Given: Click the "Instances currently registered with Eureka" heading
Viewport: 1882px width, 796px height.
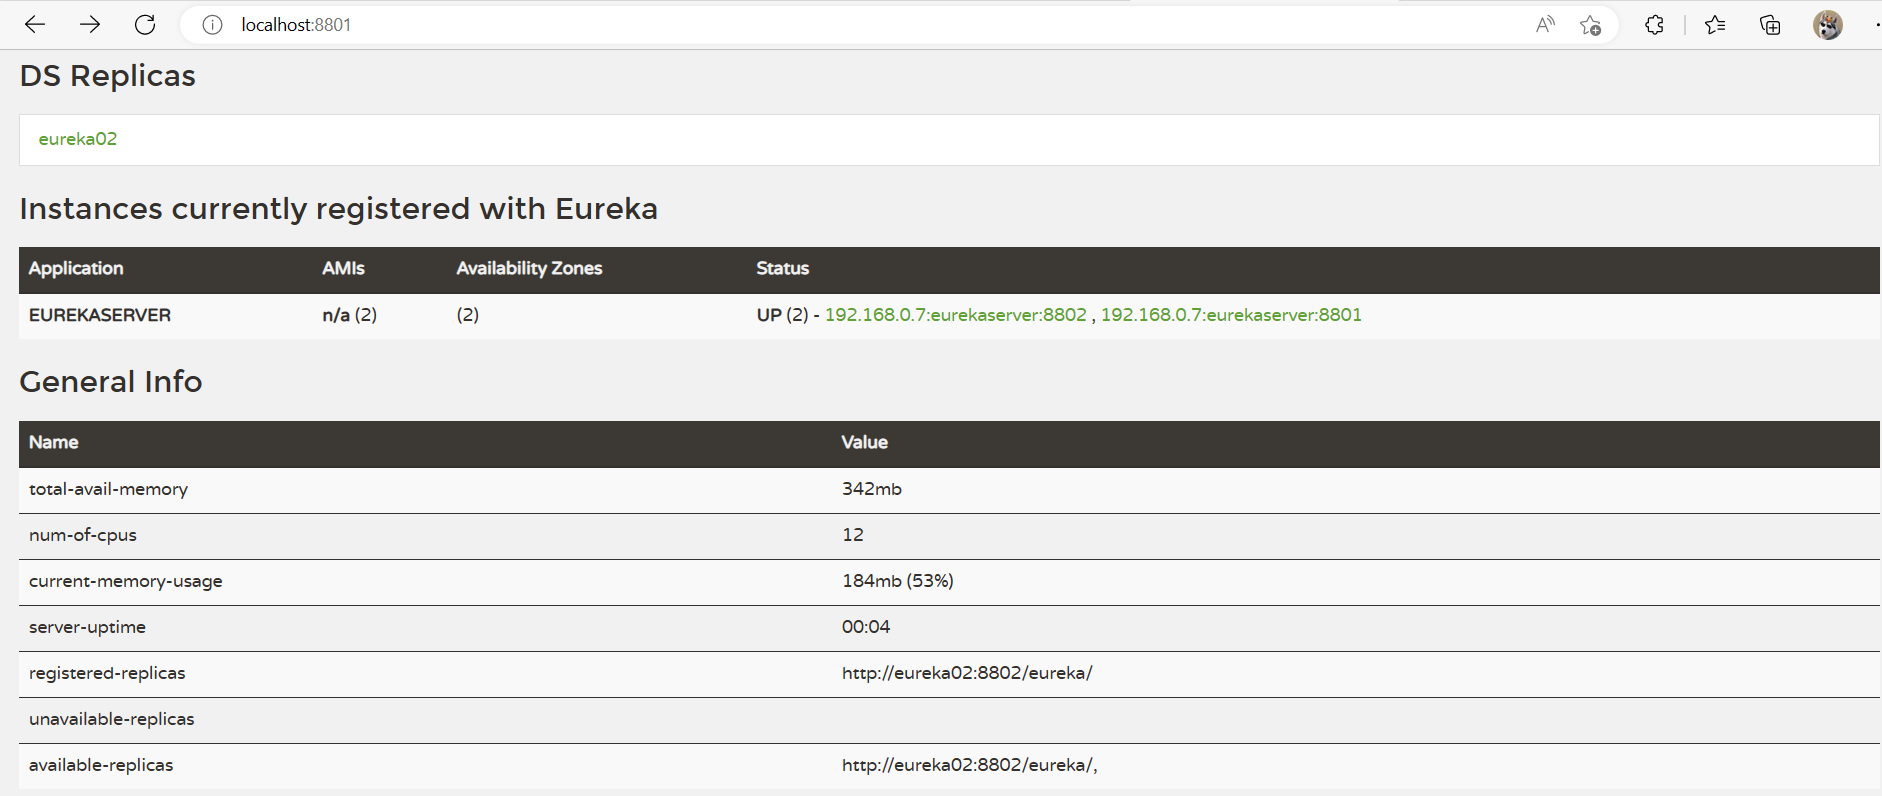Looking at the screenshot, I should pos(339,209).
